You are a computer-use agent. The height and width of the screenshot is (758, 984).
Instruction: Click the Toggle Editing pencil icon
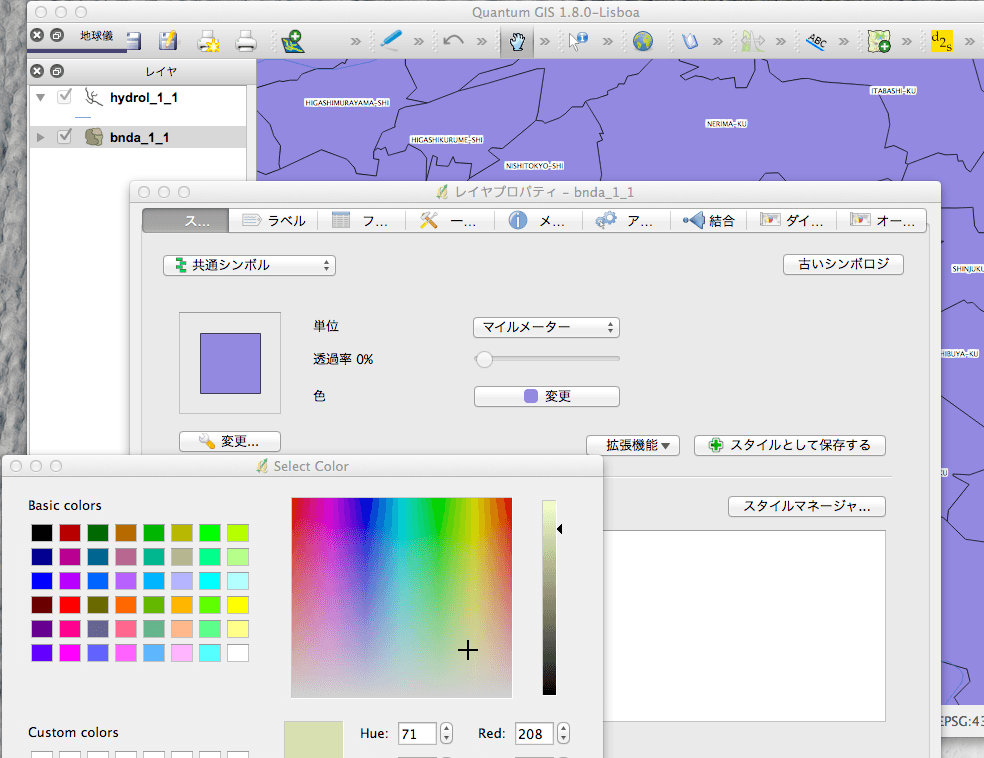[390, 41]
